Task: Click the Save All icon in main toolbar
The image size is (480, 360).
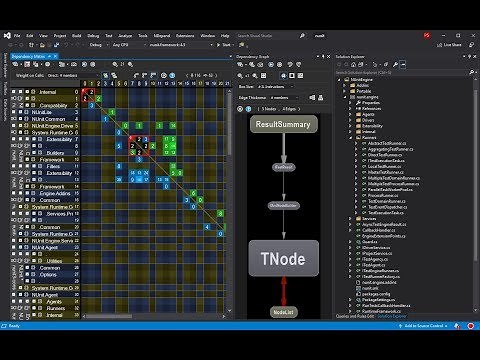Action: pyautogui.click(x=56, y=45)
